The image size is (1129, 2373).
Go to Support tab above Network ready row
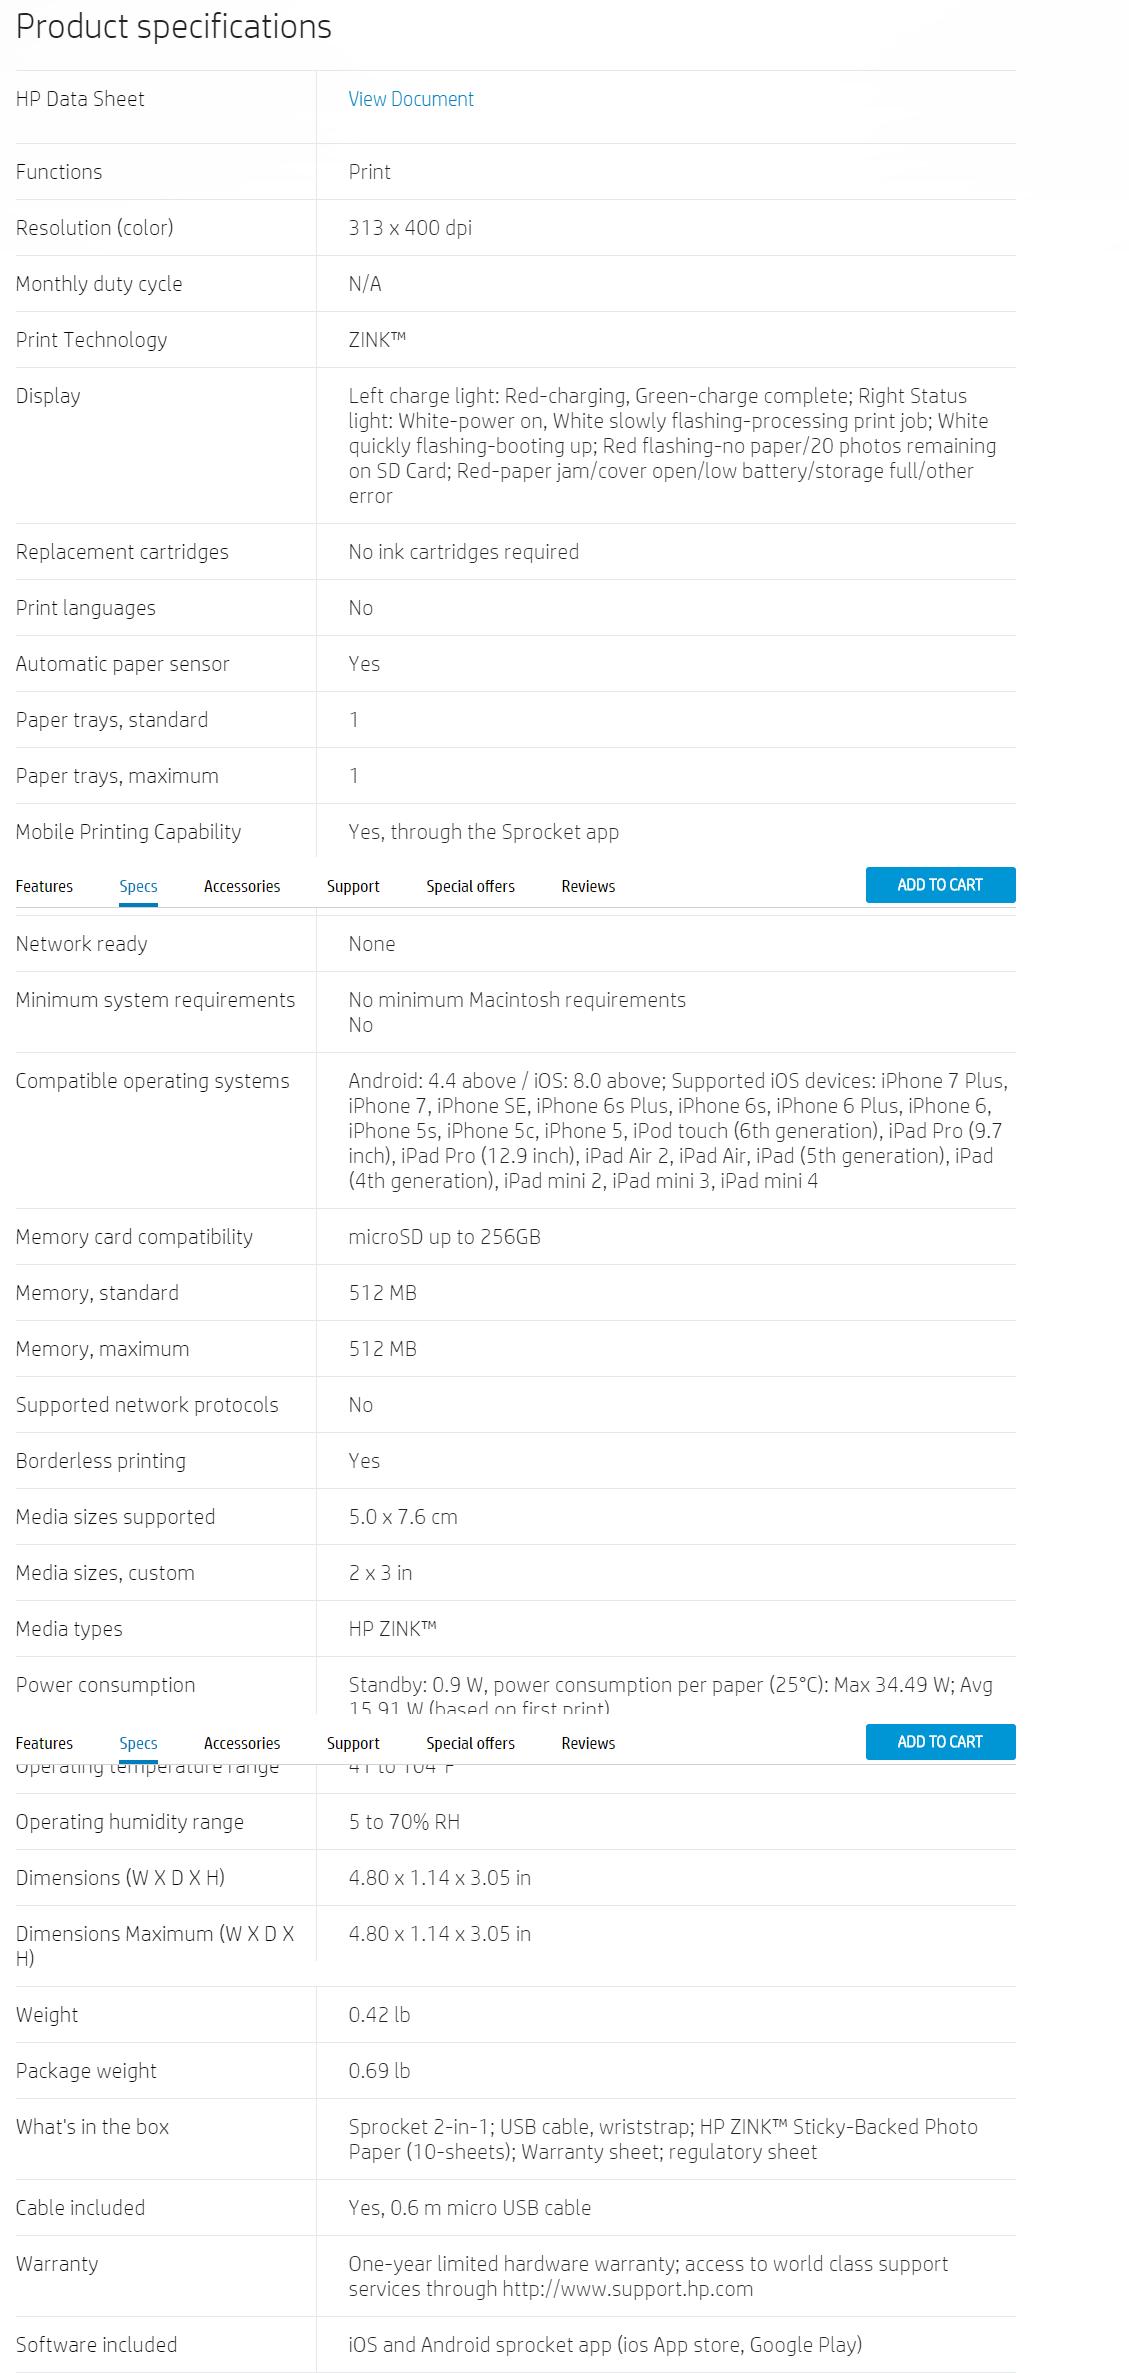[353, 886]
